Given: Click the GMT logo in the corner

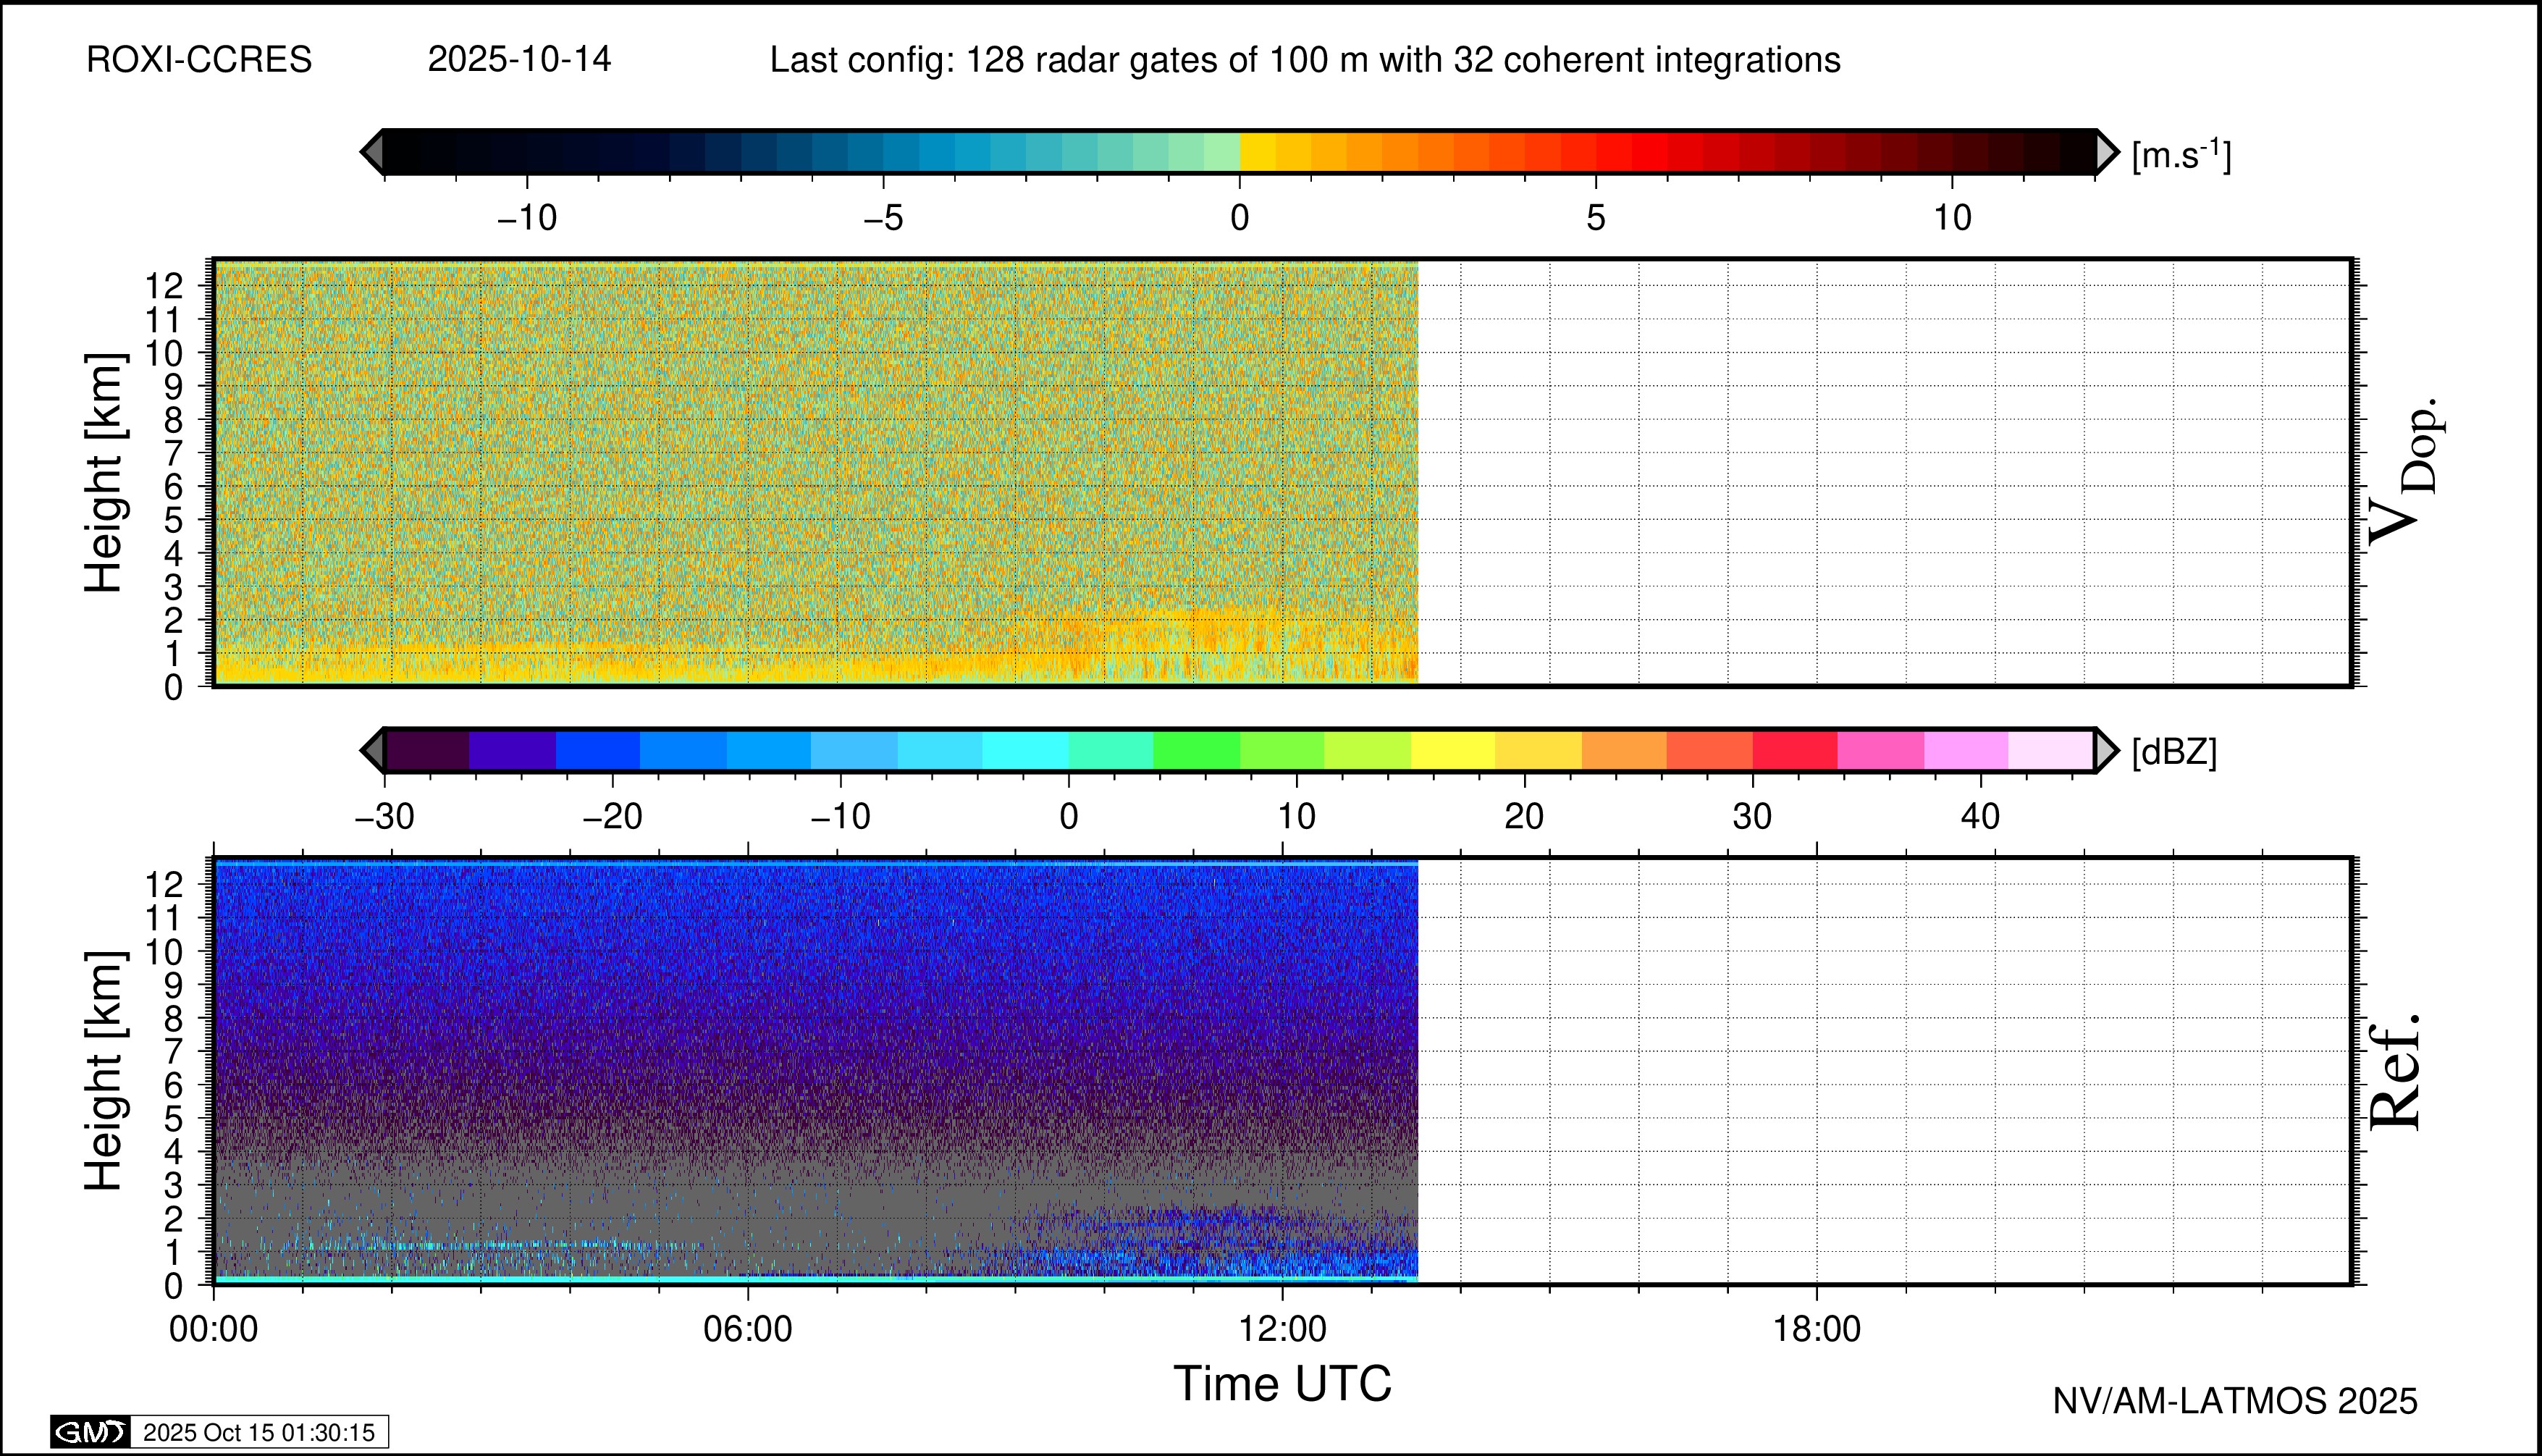Looking at the screenshot, I should (x=90, y=1432).
